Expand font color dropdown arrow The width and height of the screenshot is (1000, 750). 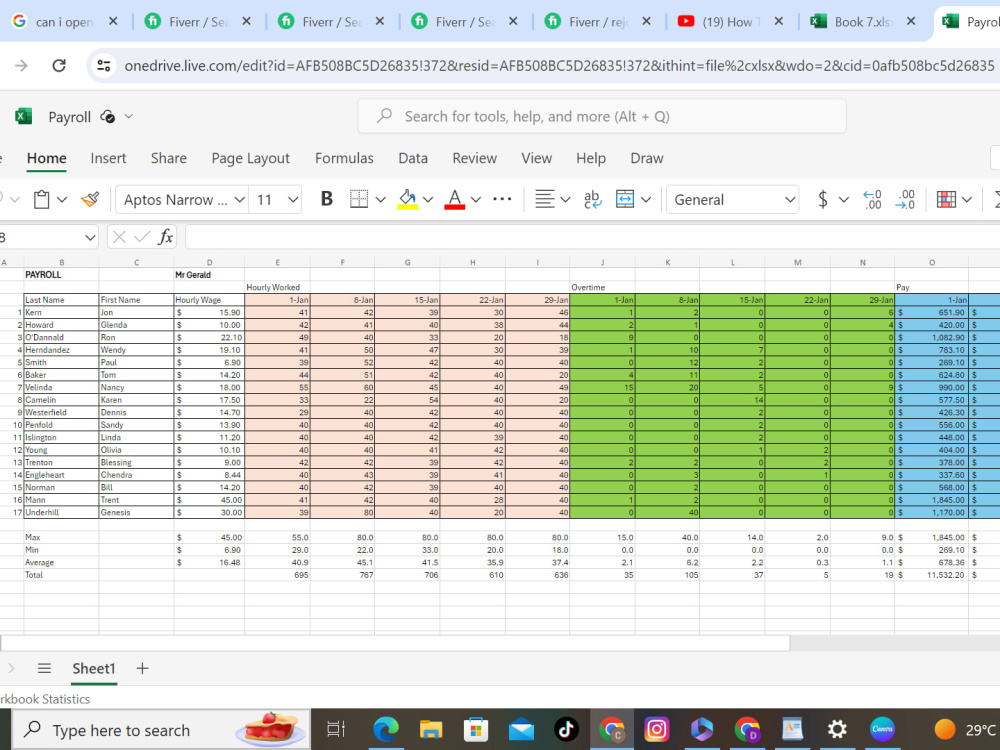(x=476, y=200)
